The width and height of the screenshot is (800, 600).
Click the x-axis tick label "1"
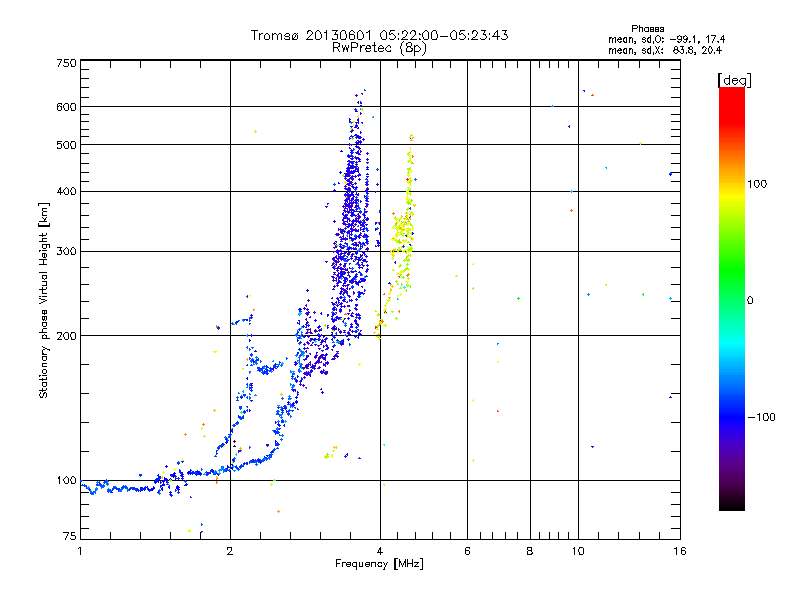80,551
